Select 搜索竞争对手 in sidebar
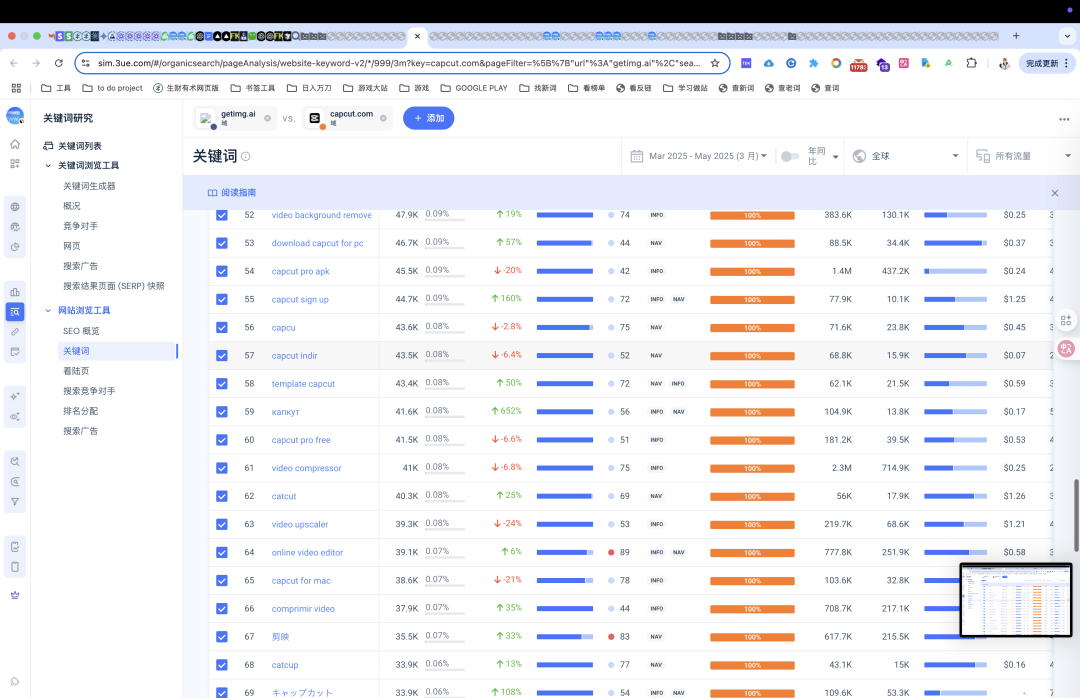Image resolution: width=1080 pixels, height=698 pixels. pyautogui.click(x=89, y=391)
